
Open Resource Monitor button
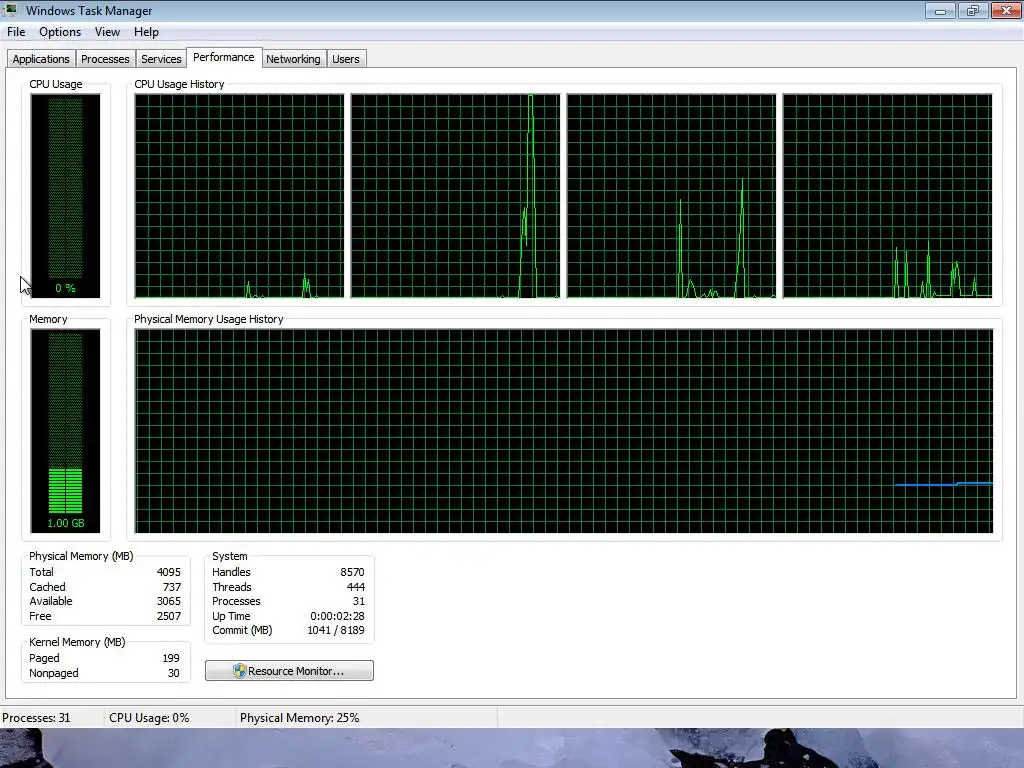click(x=289, y=671)
